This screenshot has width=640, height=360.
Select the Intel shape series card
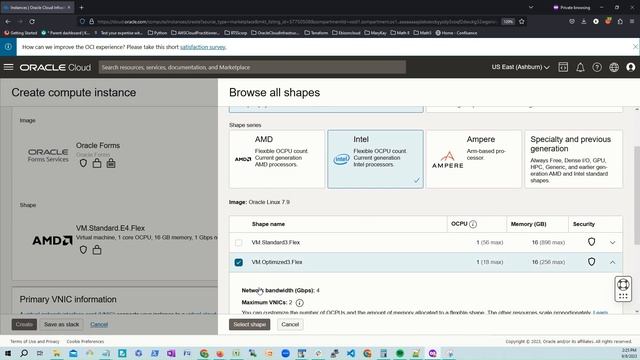(x=375, y=159)
